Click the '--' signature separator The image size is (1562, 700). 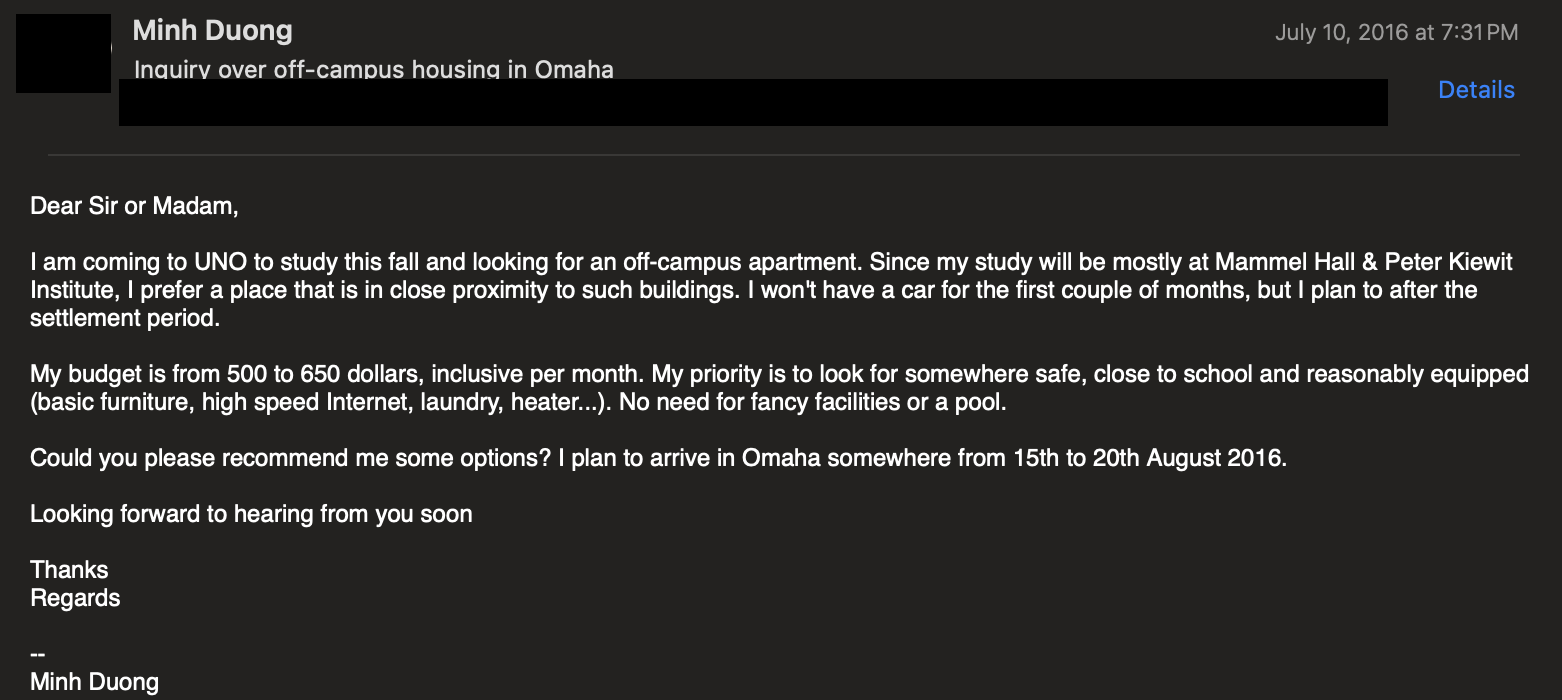tap(38, 654)
